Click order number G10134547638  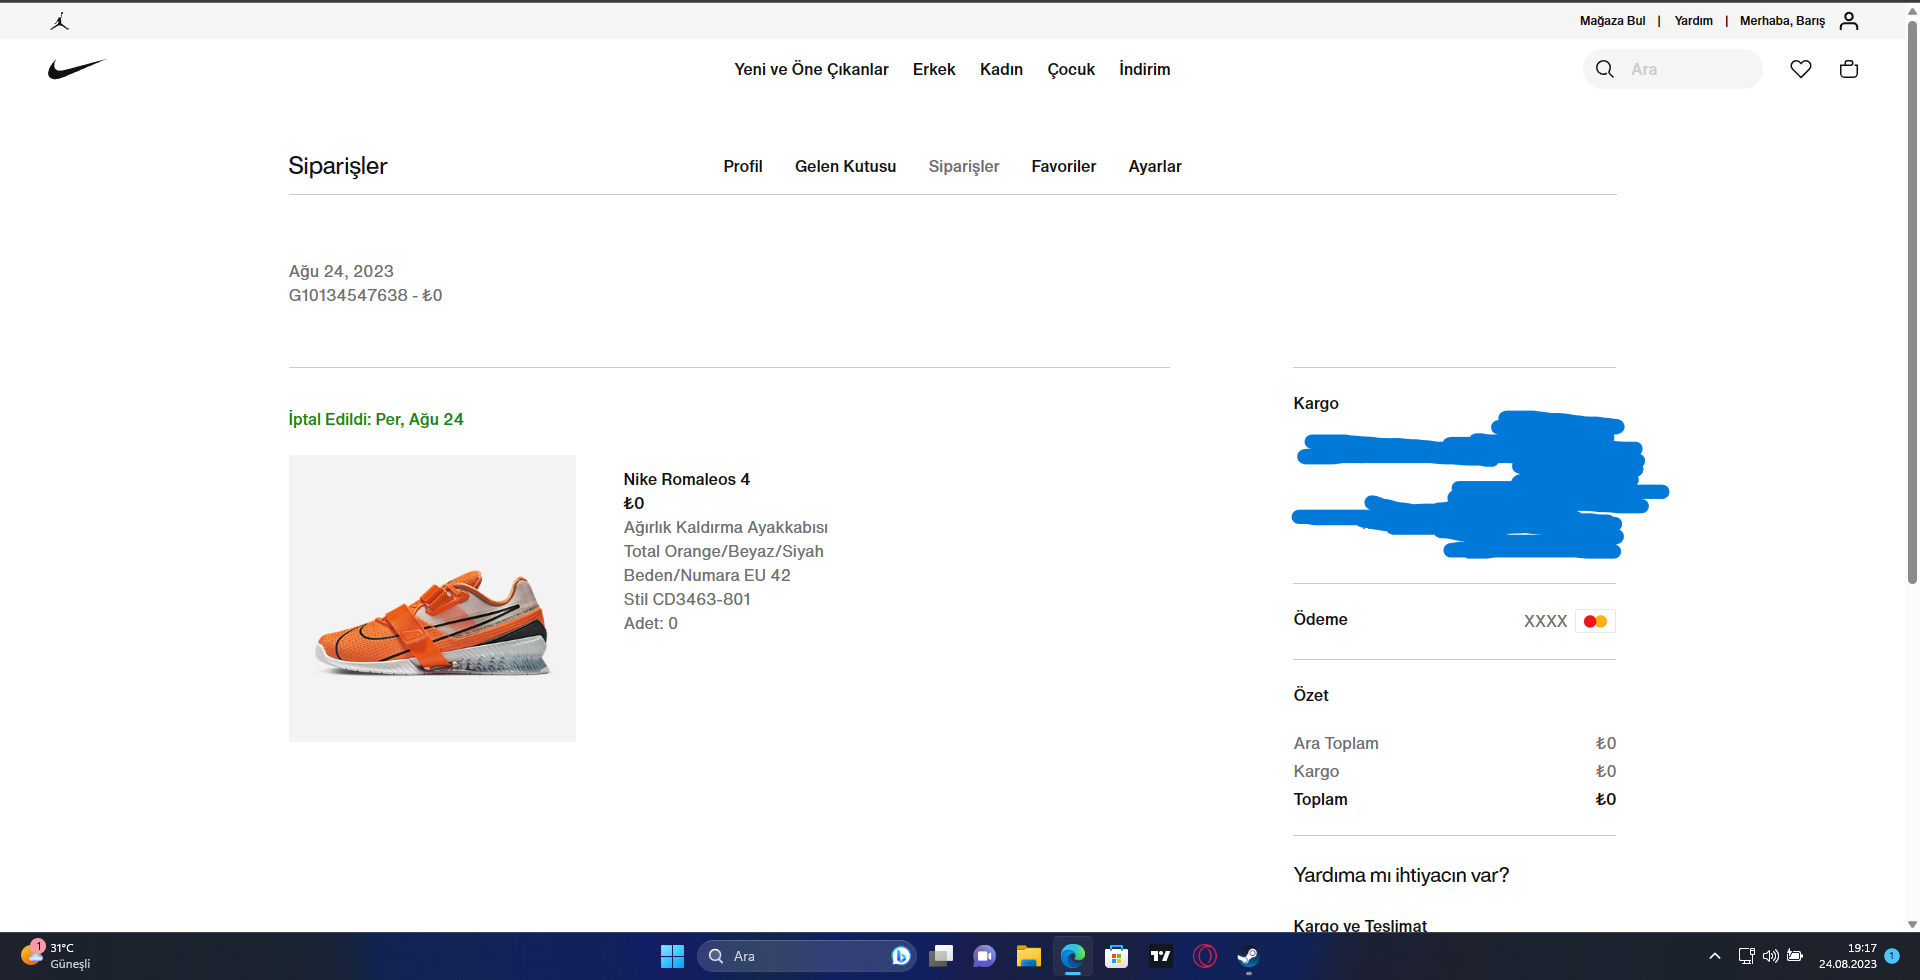[348, 295]
